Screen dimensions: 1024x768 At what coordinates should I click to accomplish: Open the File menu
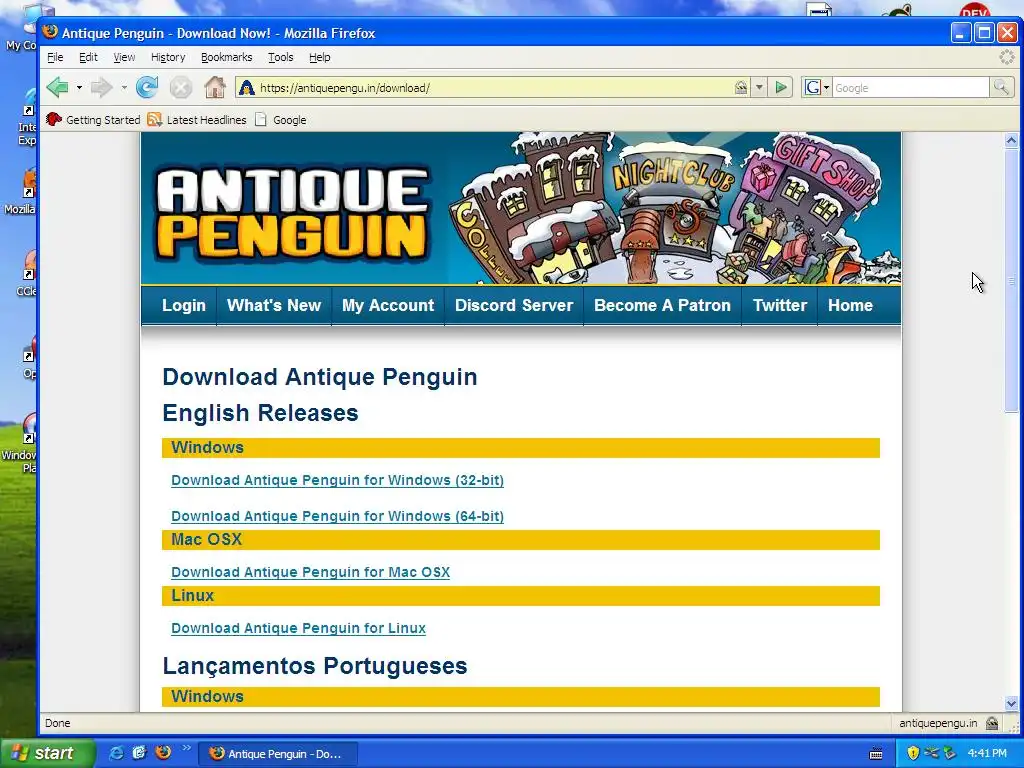[x=55, y=57]
